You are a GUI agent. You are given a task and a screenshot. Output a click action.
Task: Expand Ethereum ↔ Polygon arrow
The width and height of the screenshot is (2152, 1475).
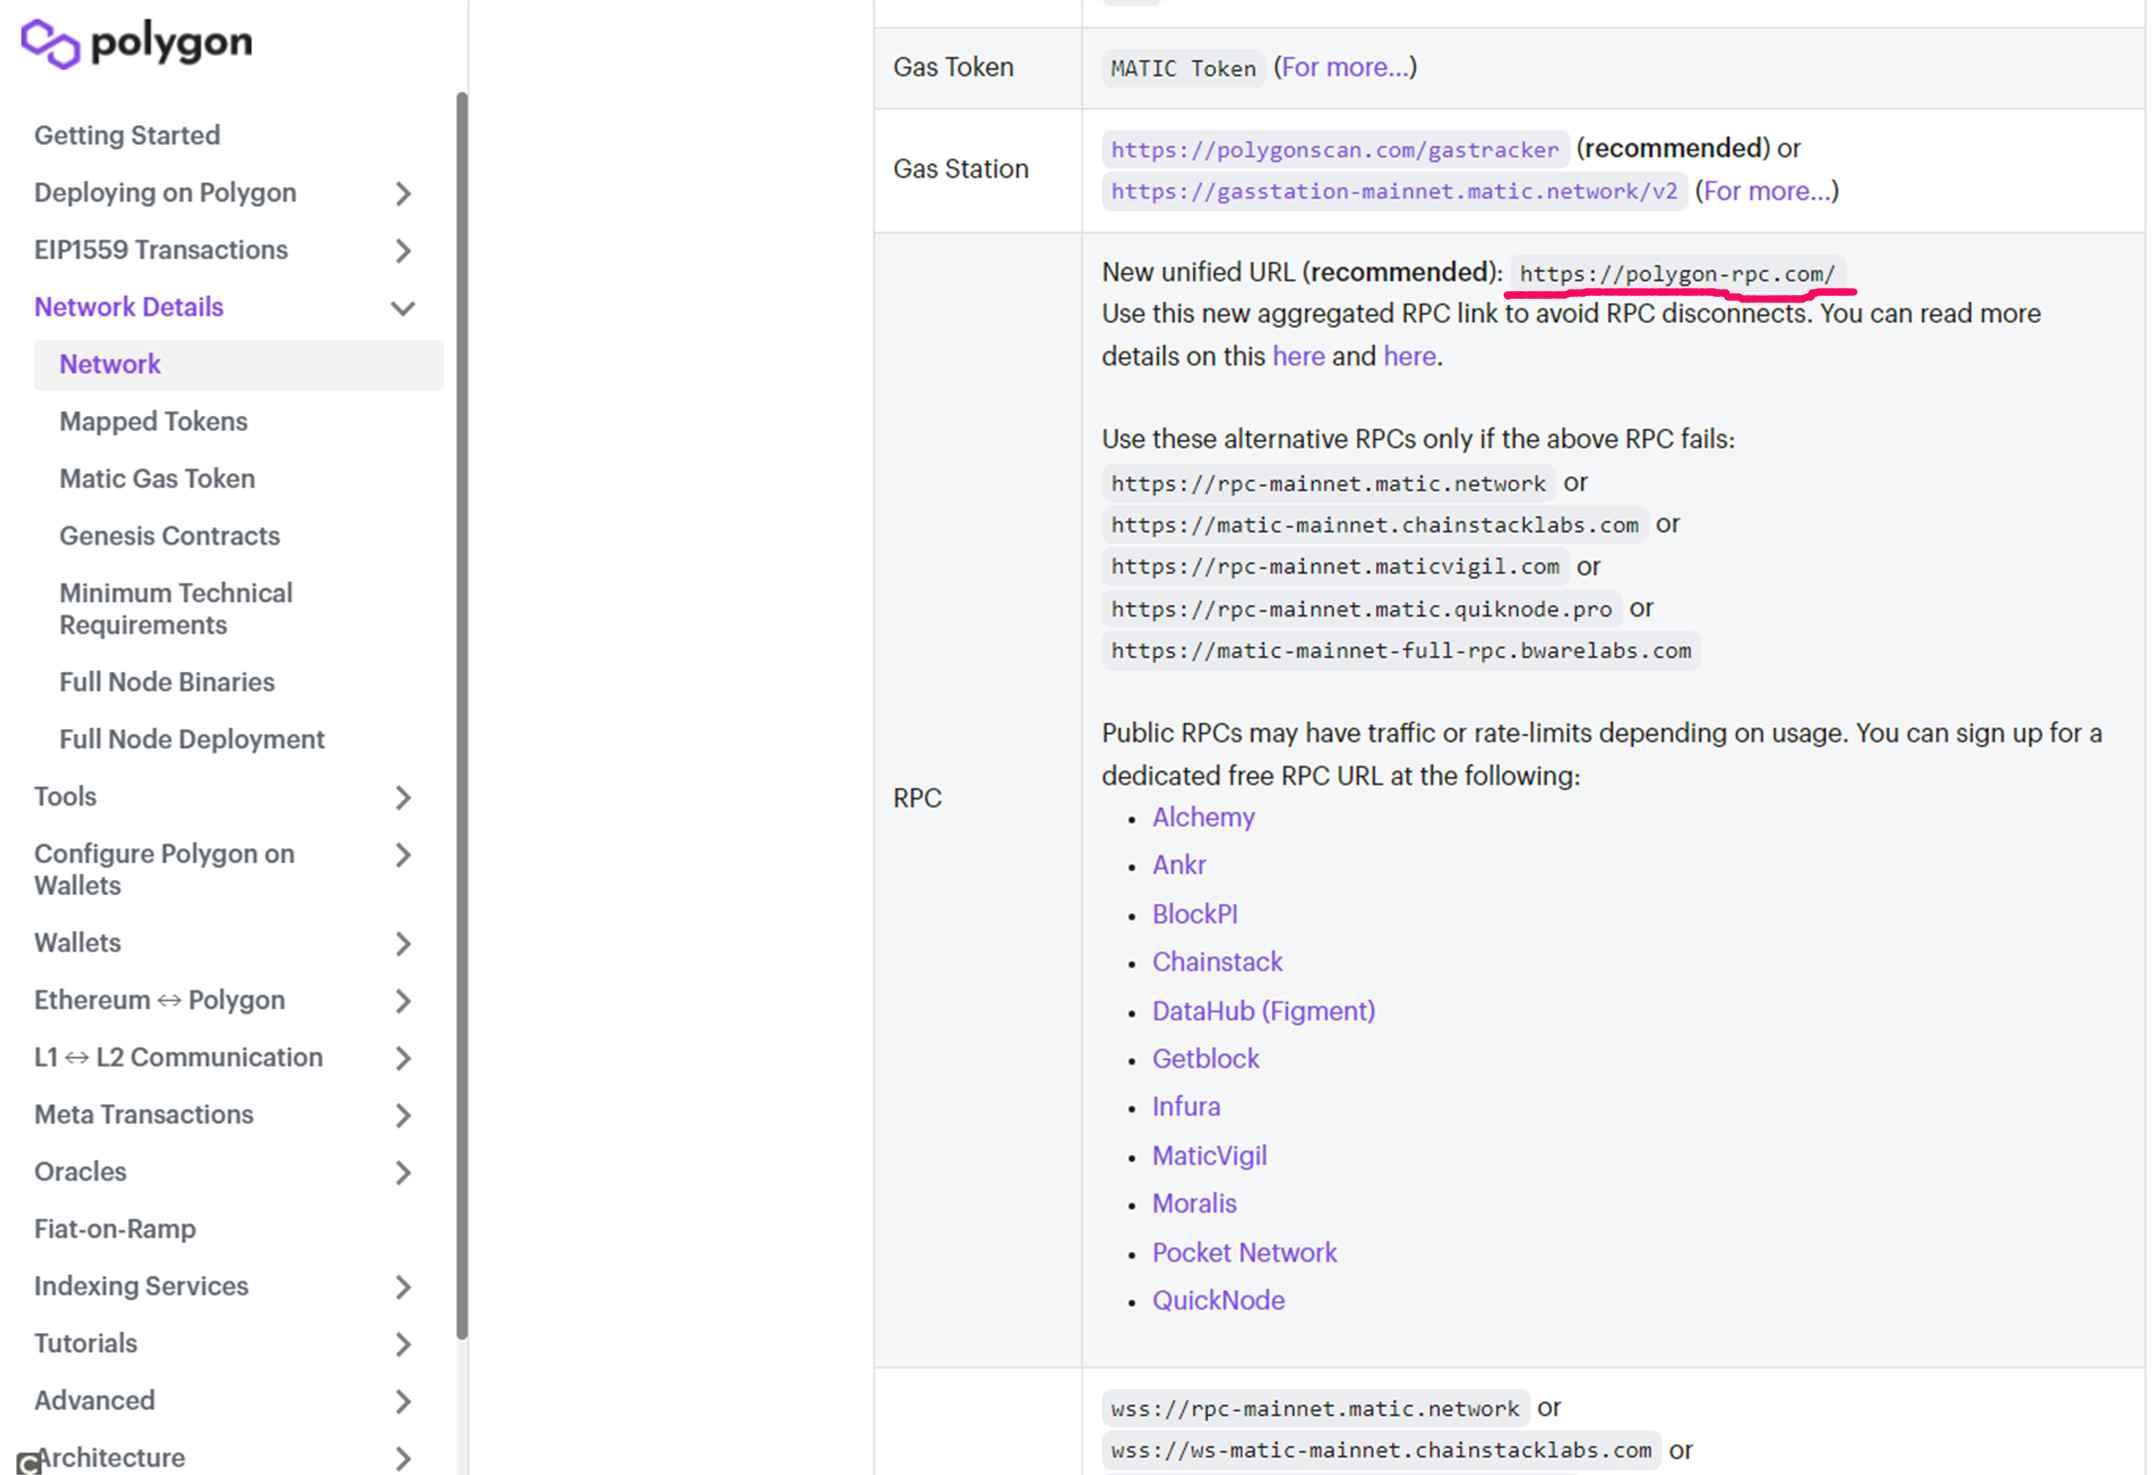coord(402,1001)
